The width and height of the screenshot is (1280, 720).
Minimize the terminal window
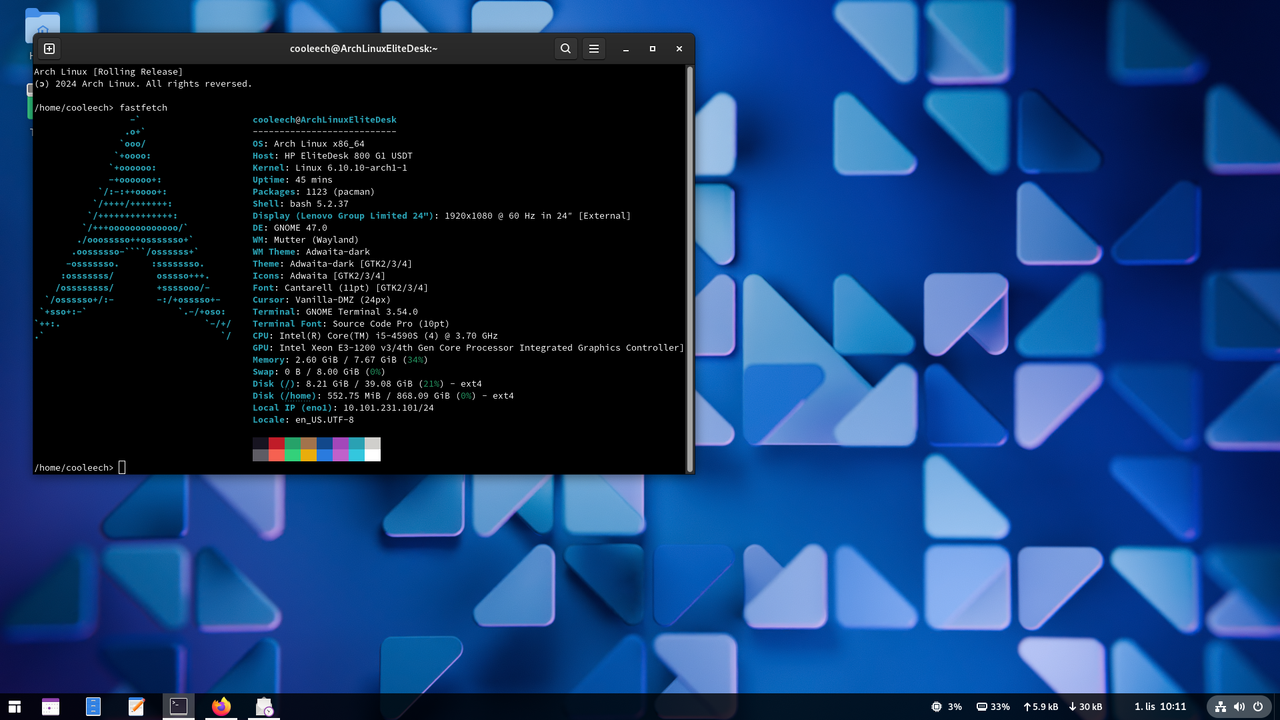[x=625, y=48]
